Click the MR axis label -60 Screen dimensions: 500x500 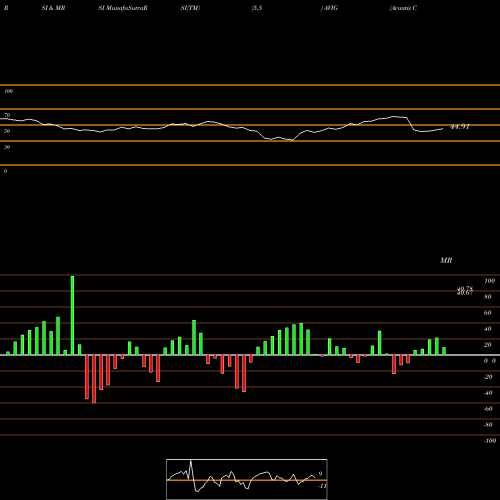[x=488, y=409]
